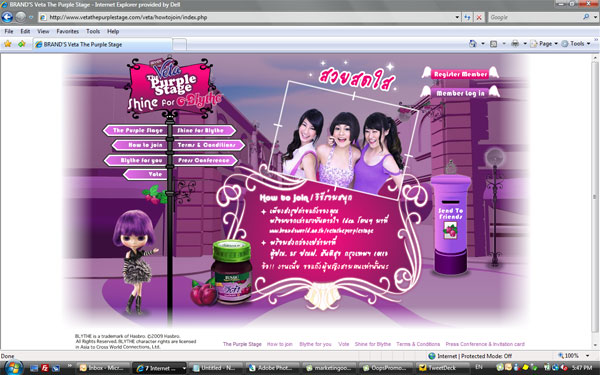Click the address bar URL field
Viewport: 600px width, 375px height.
click(245, 17)
